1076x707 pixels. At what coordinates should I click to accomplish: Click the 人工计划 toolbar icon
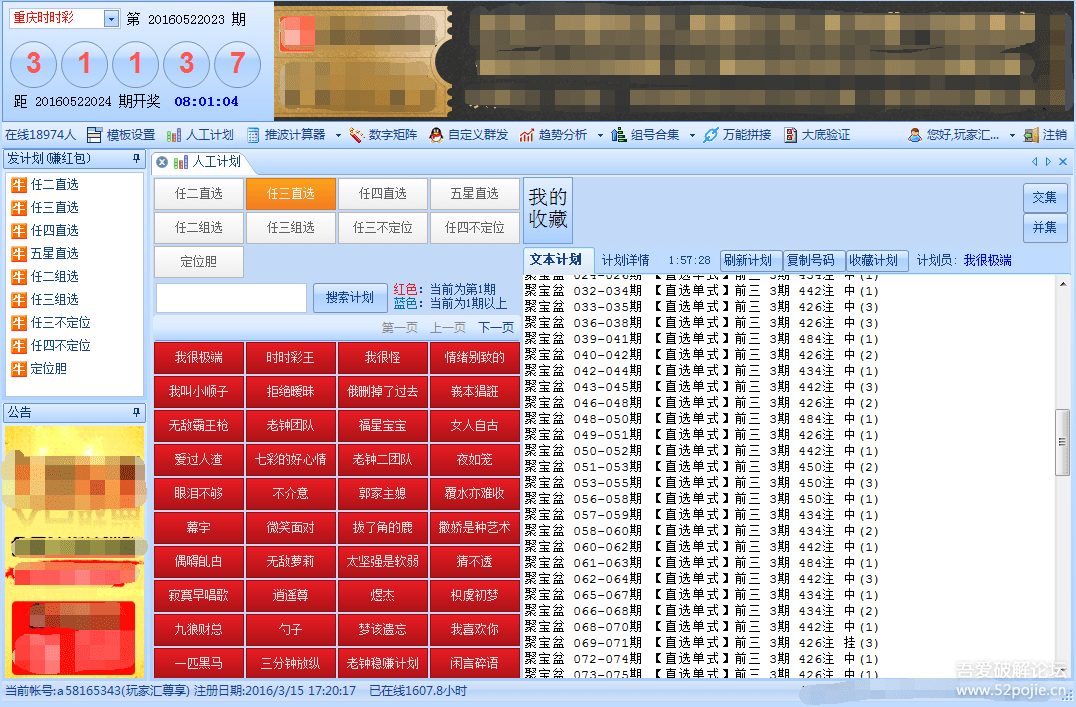click(174, 135)
